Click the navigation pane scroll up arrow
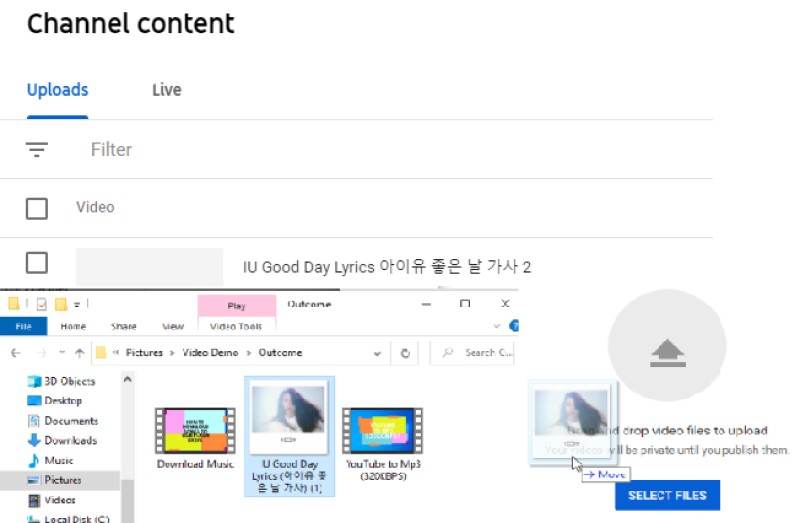 pyautogui.click(x=128, y=379)
